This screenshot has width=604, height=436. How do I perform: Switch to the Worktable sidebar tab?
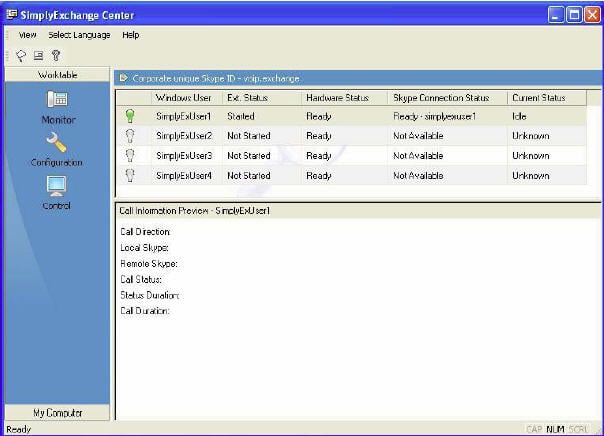pos(56,75)
